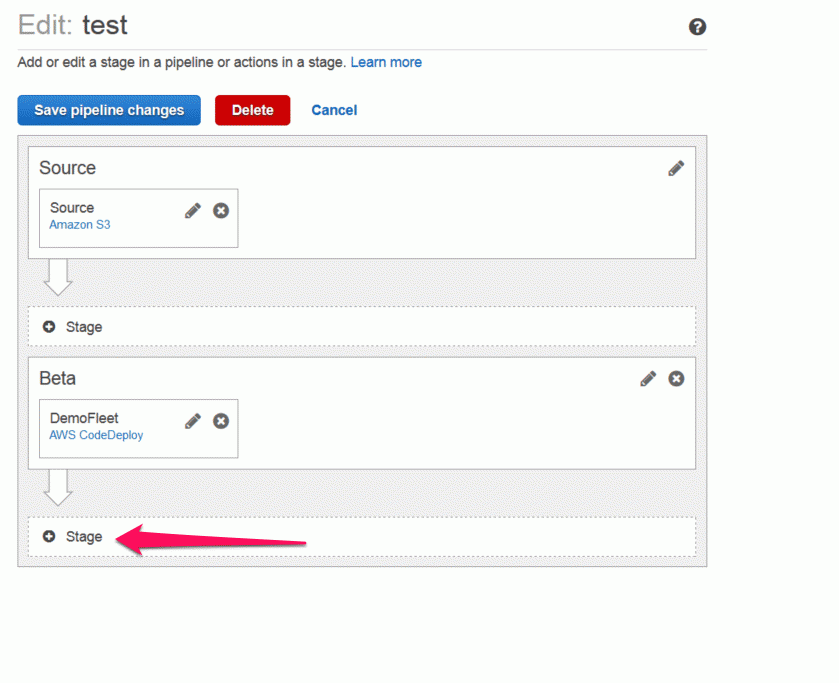Open the Amazon S3 provider link
This screenshot has width=839, height=683.
[x=80, y=225]
